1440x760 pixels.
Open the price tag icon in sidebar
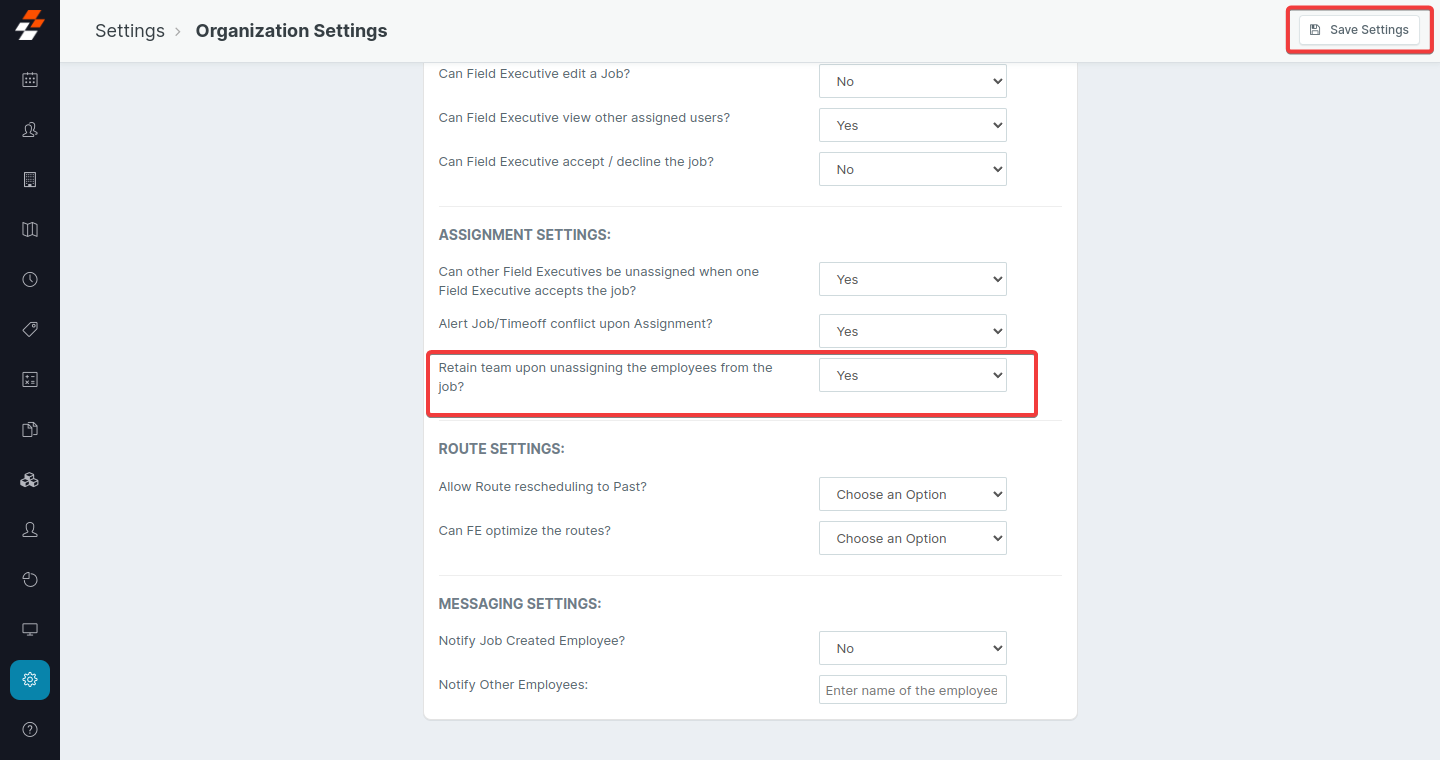[30, 330]
